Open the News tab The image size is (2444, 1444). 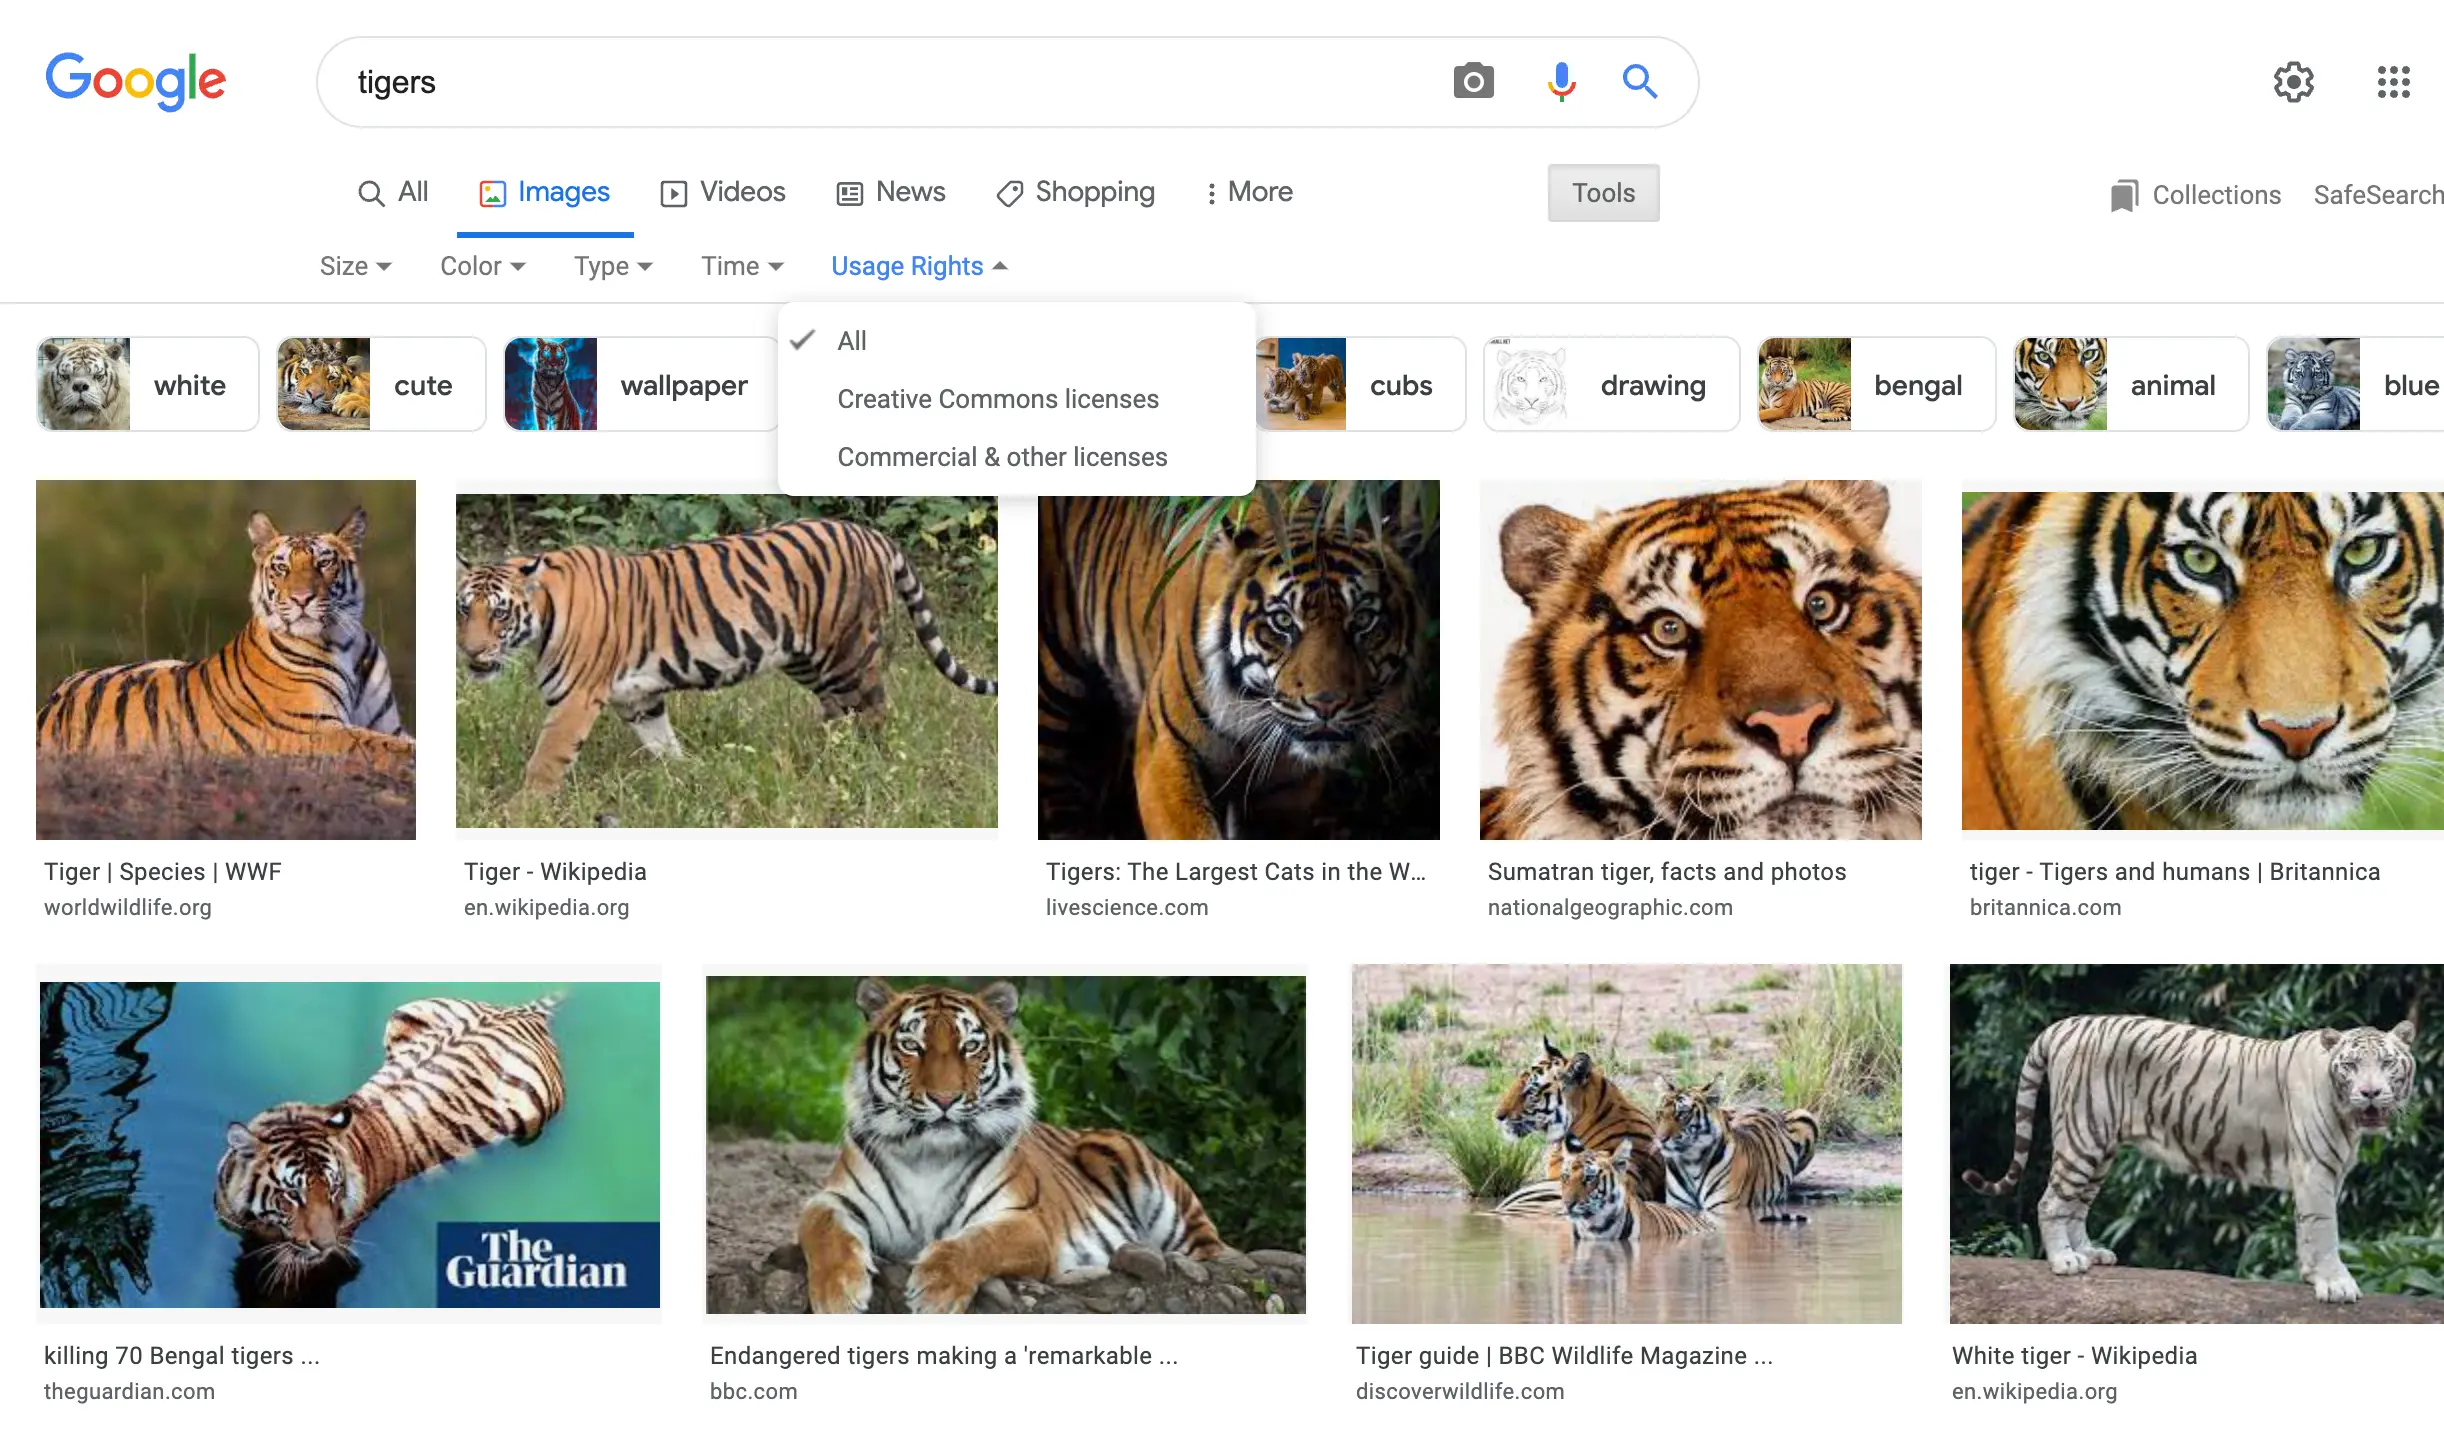[891, 192]
